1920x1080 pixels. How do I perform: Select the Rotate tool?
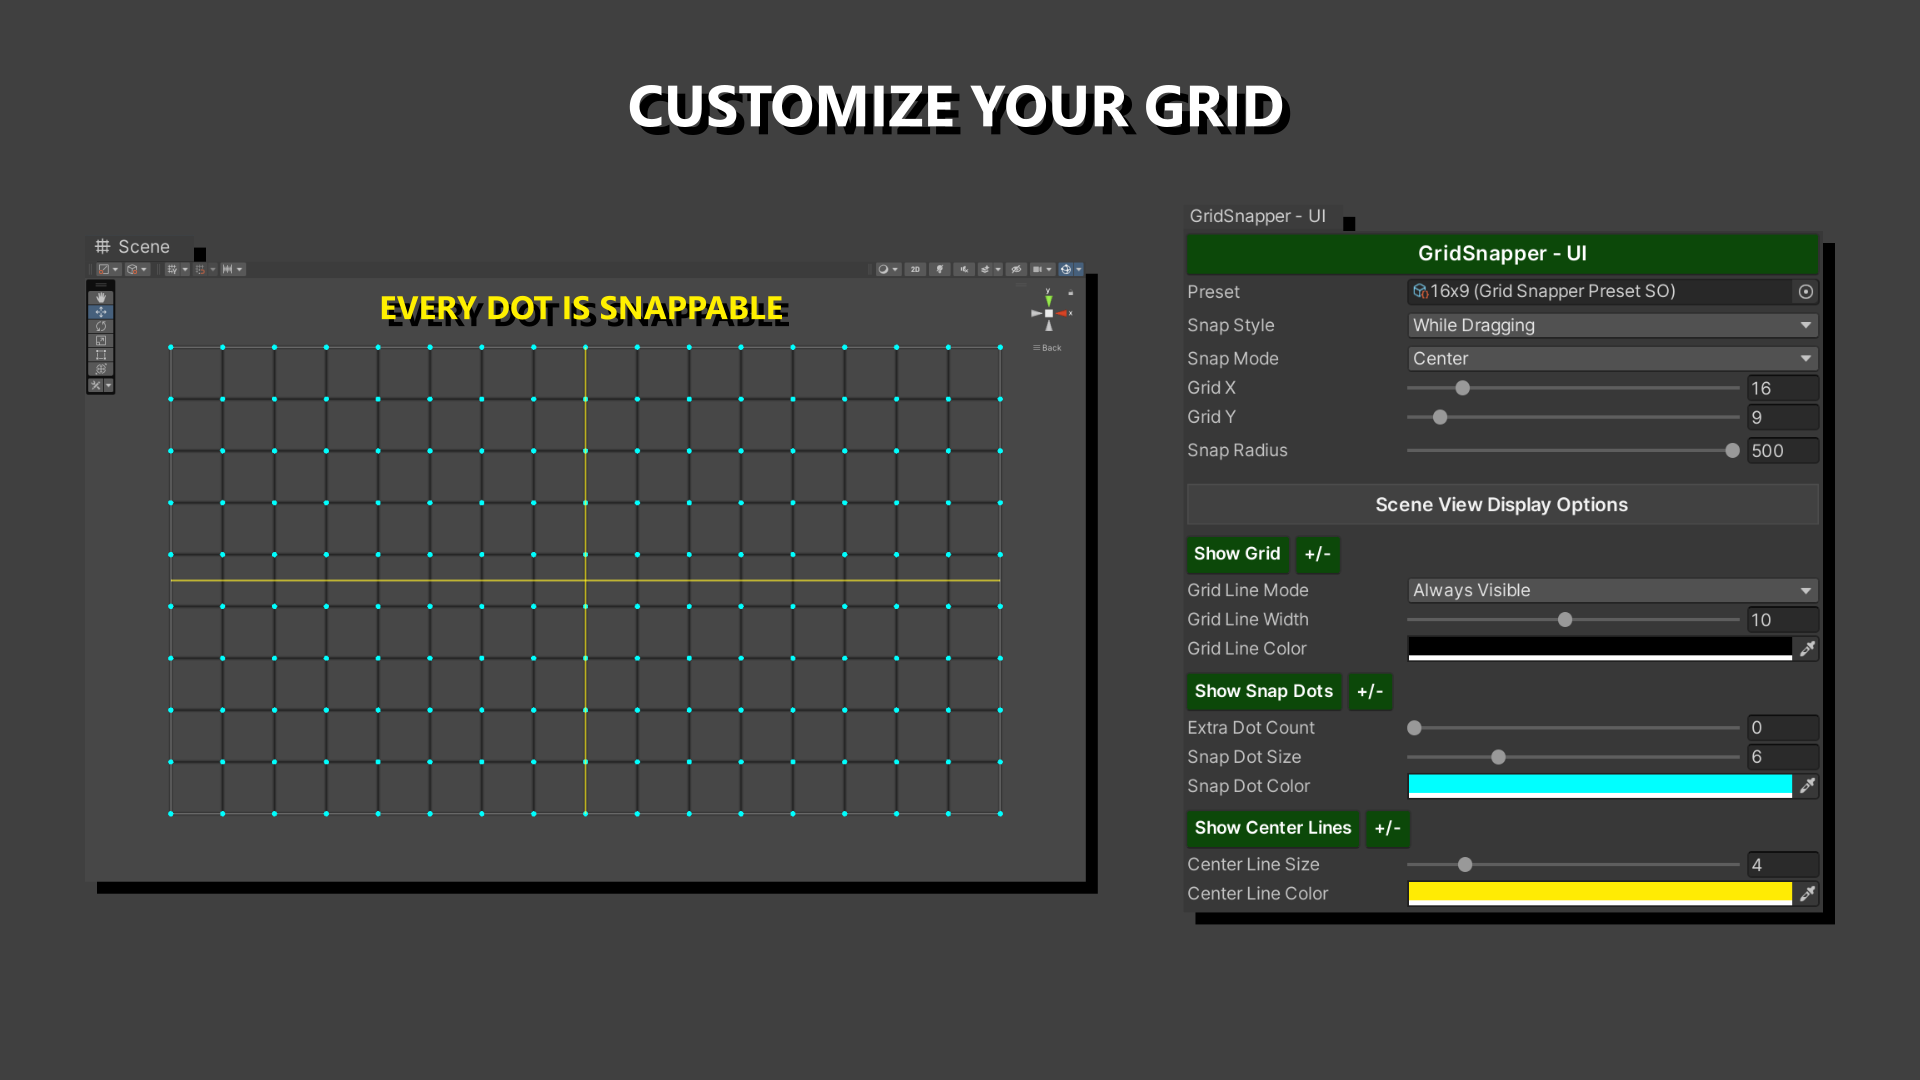tap(100, 325)
